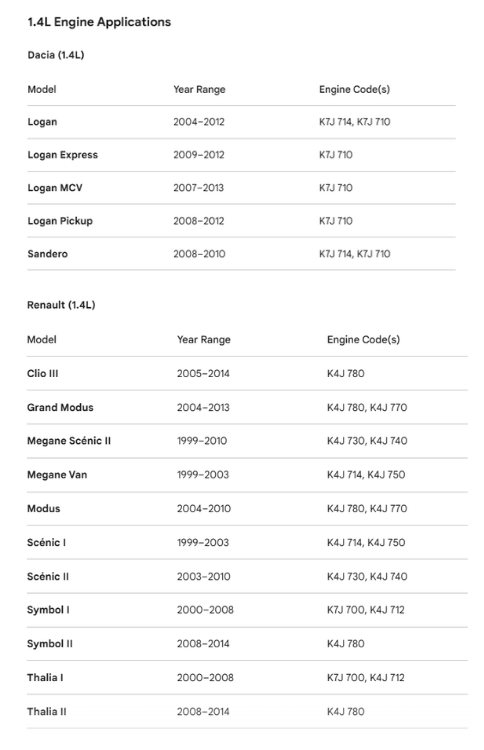Select the Logan Express row name

[63, 155]
